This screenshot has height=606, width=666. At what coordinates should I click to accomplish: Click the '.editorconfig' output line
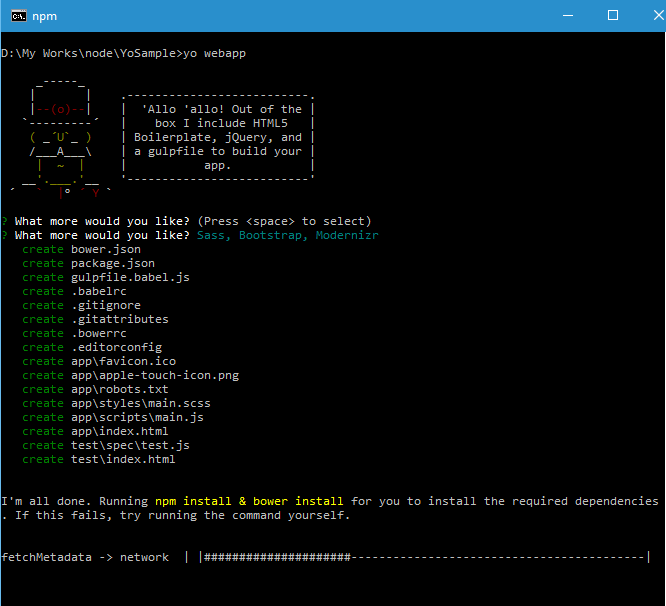[x=116, y=347]
